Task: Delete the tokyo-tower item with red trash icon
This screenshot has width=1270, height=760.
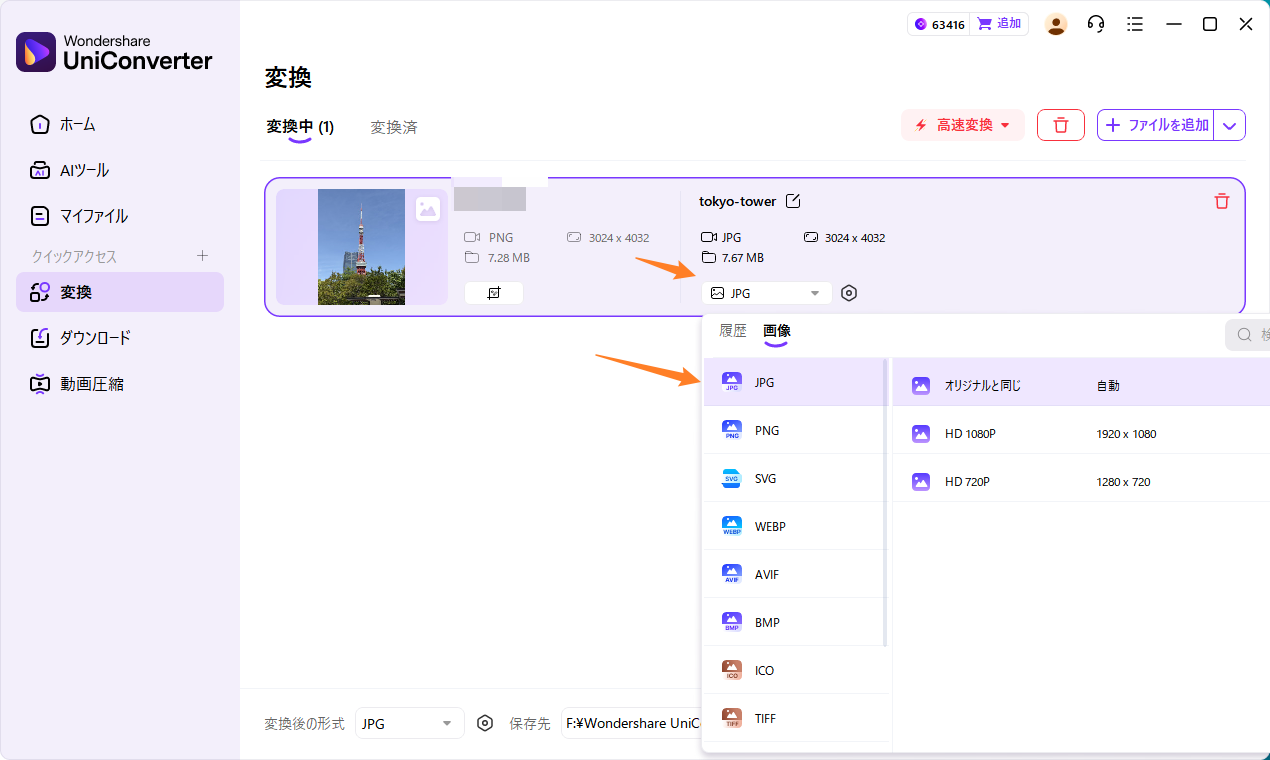Action: click(x=1221, y=202)
